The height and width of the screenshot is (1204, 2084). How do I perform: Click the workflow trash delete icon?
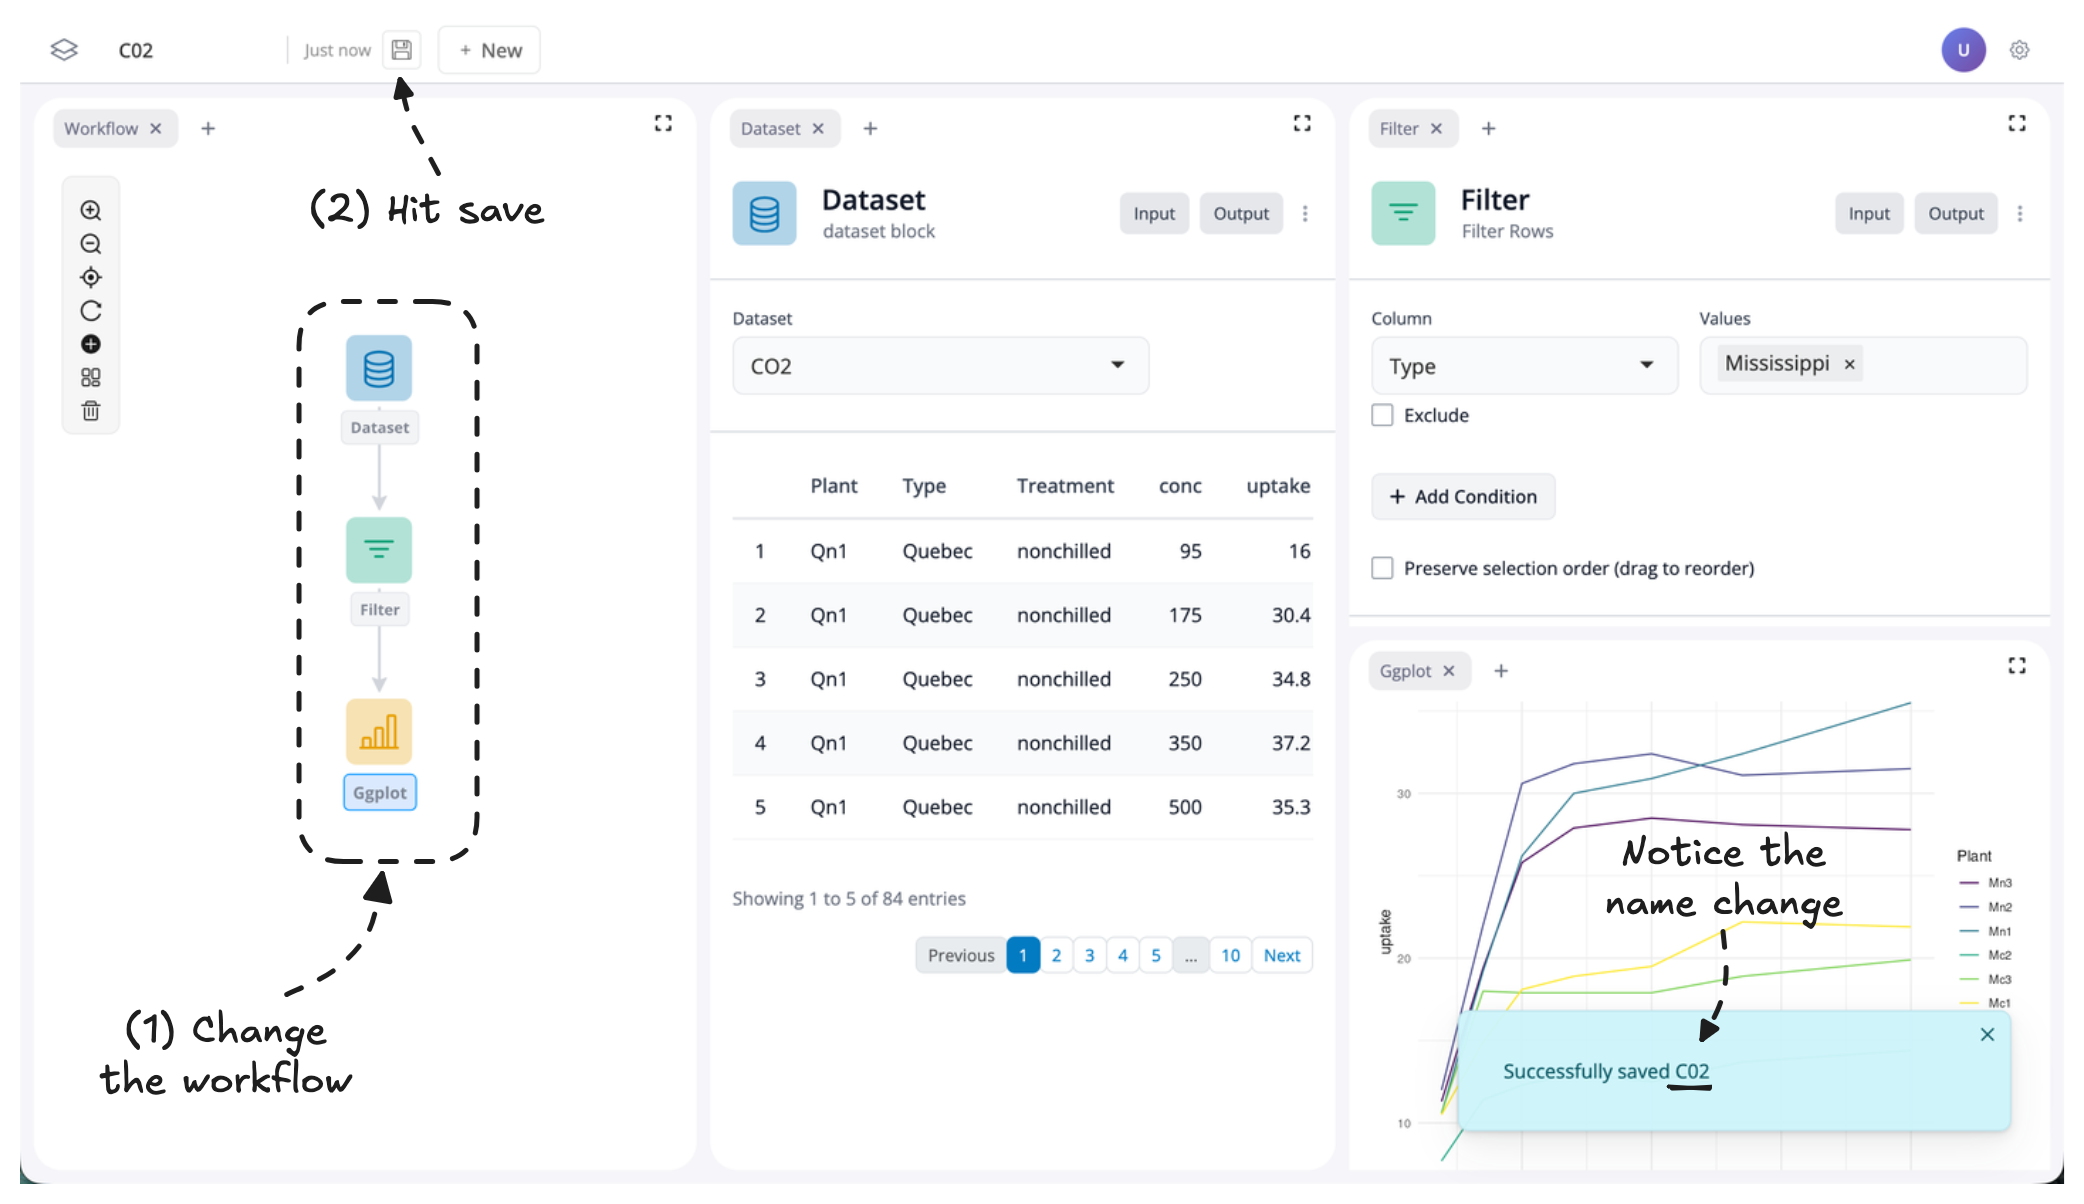pos(91,411)
